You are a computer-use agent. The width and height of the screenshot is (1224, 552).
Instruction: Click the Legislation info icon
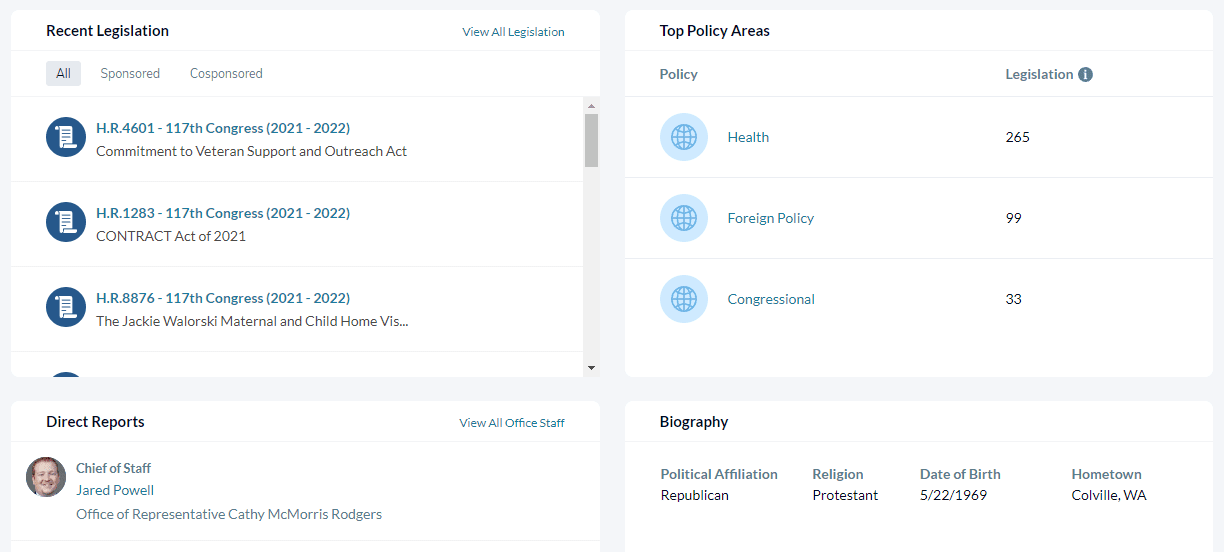tap(1085, 75)
